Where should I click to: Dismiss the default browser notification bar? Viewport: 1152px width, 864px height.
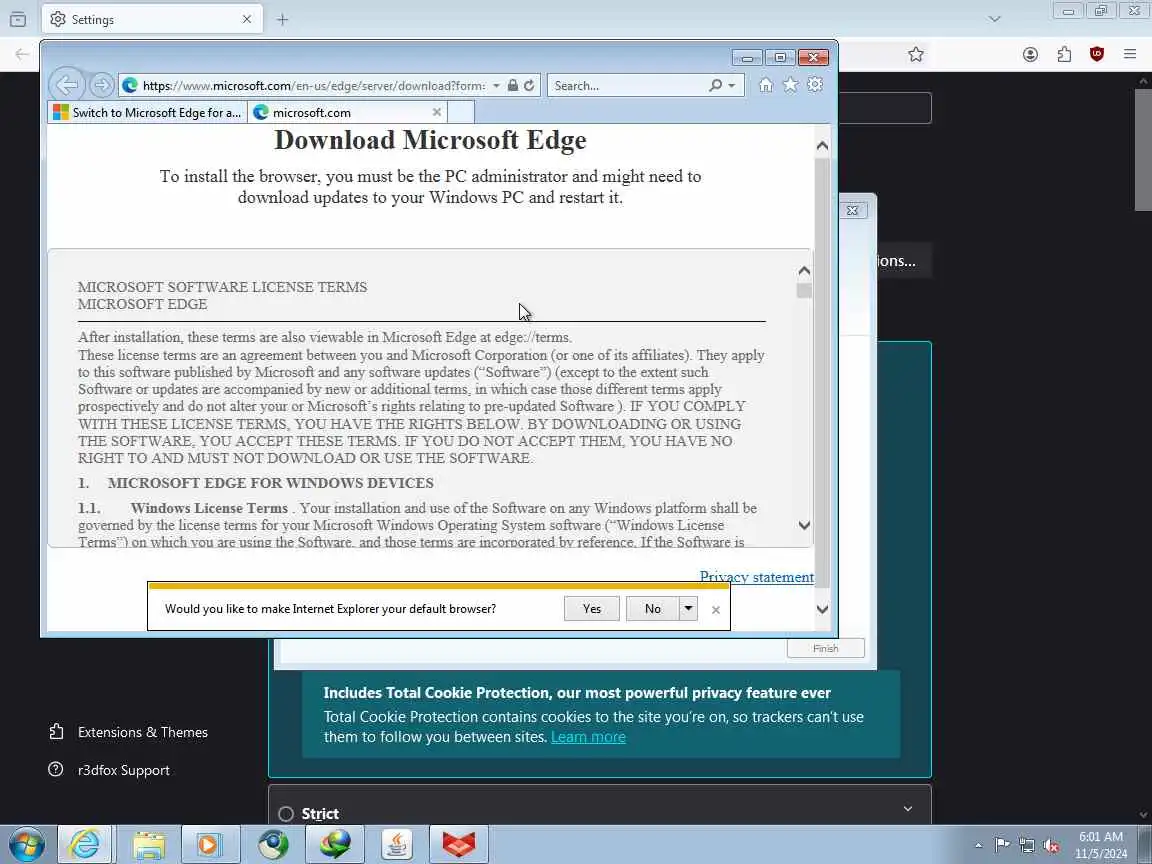pyautogui.click(x=716, y=610)
